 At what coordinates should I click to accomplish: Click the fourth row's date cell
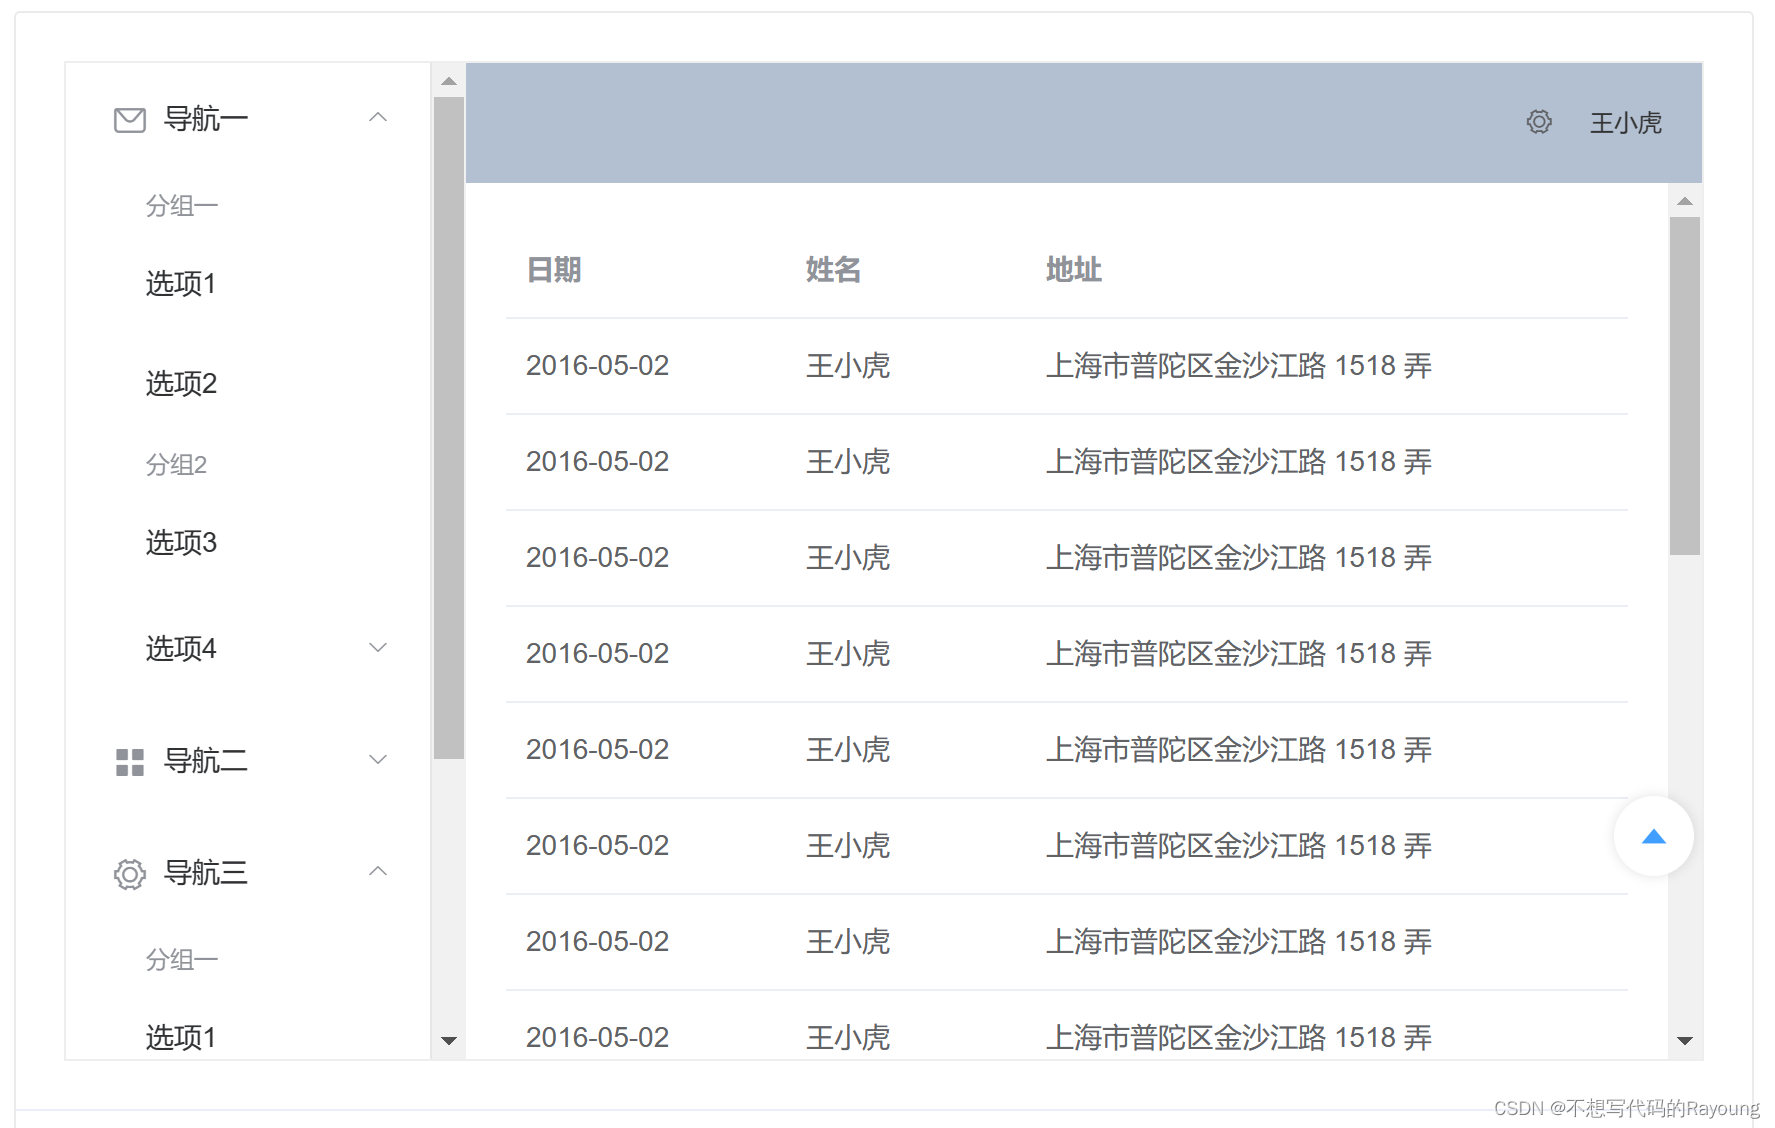pyautogui.click(x=598, y=654)
